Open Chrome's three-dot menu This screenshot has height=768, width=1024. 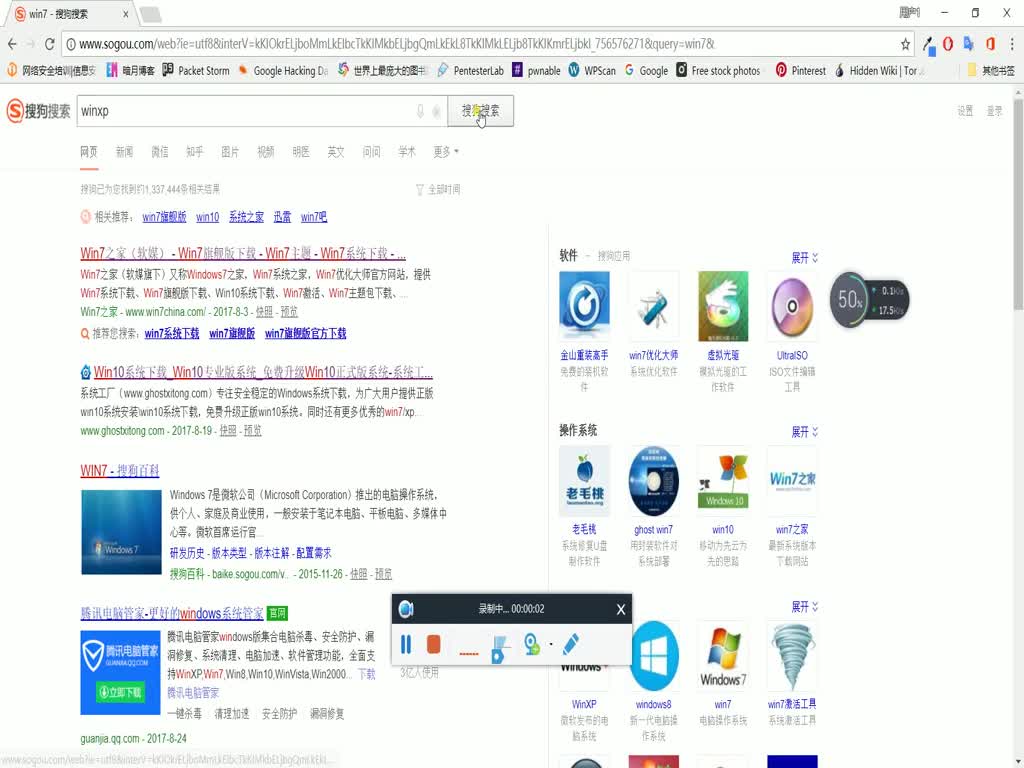[1012, 44]
